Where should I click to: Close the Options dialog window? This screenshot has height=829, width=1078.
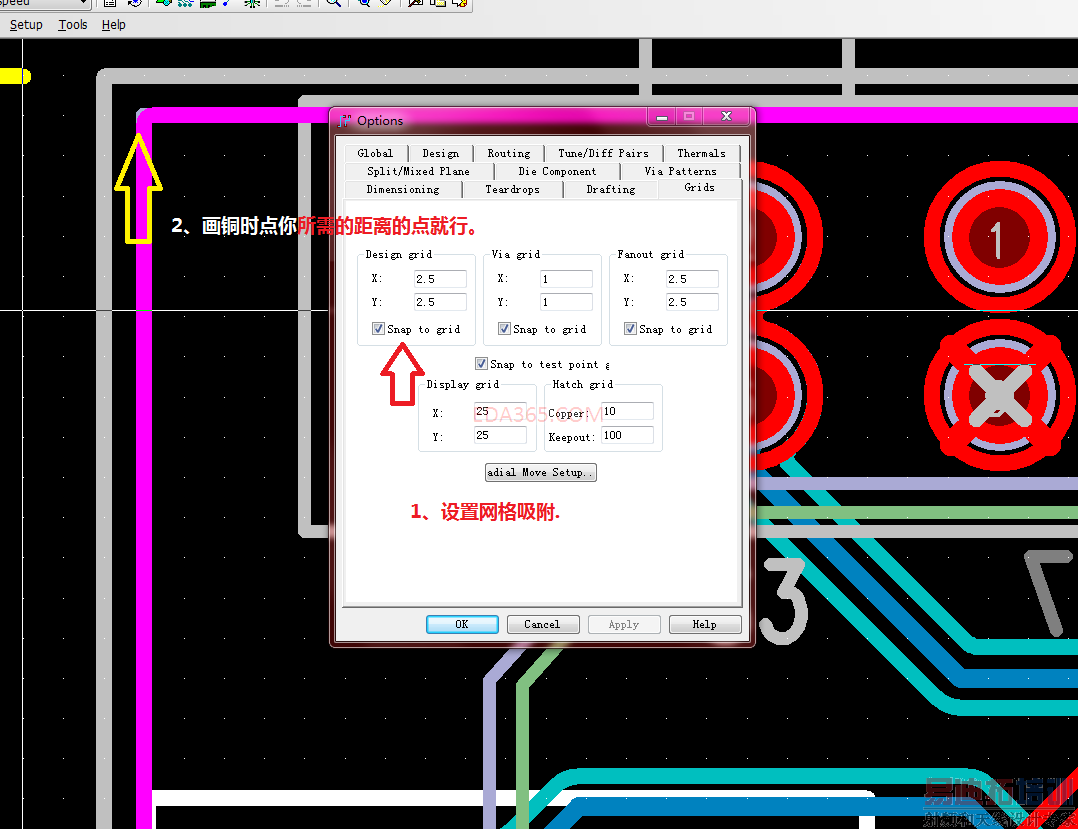point(726,116)
